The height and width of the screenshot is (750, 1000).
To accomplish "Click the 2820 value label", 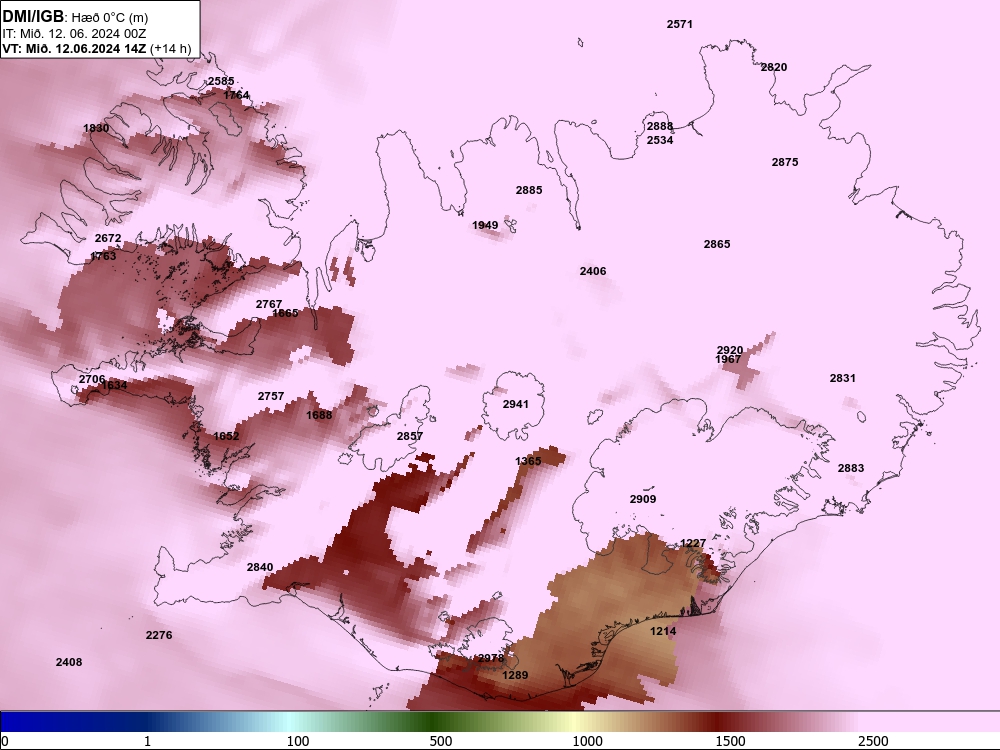I will point(774,67).
